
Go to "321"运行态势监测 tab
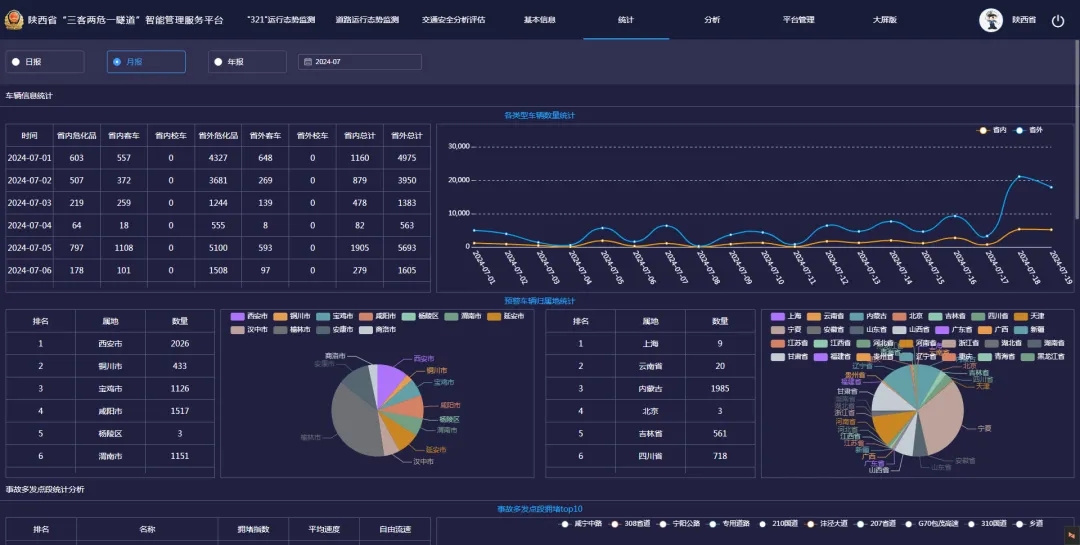(x=281, y=20)
